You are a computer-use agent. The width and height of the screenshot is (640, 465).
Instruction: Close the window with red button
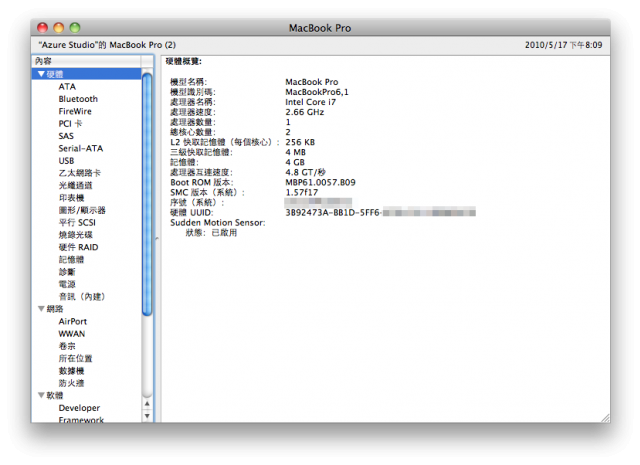pyautogui.click(x=42, y=27)
